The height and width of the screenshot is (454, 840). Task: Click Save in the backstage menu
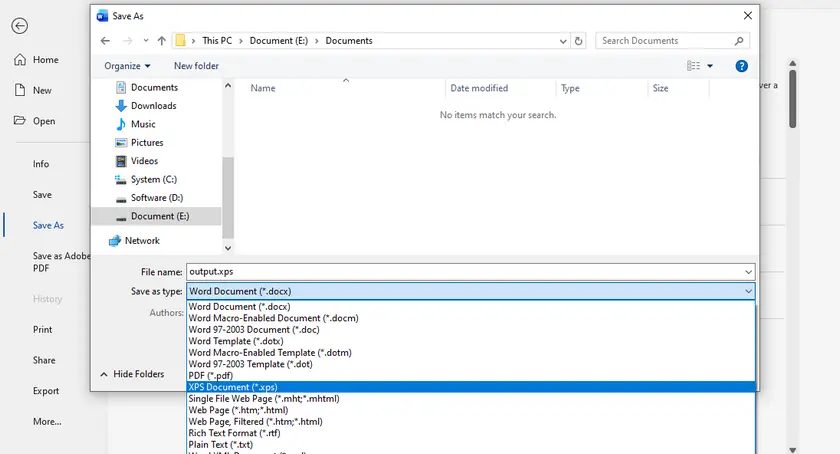tap(42, 195)
